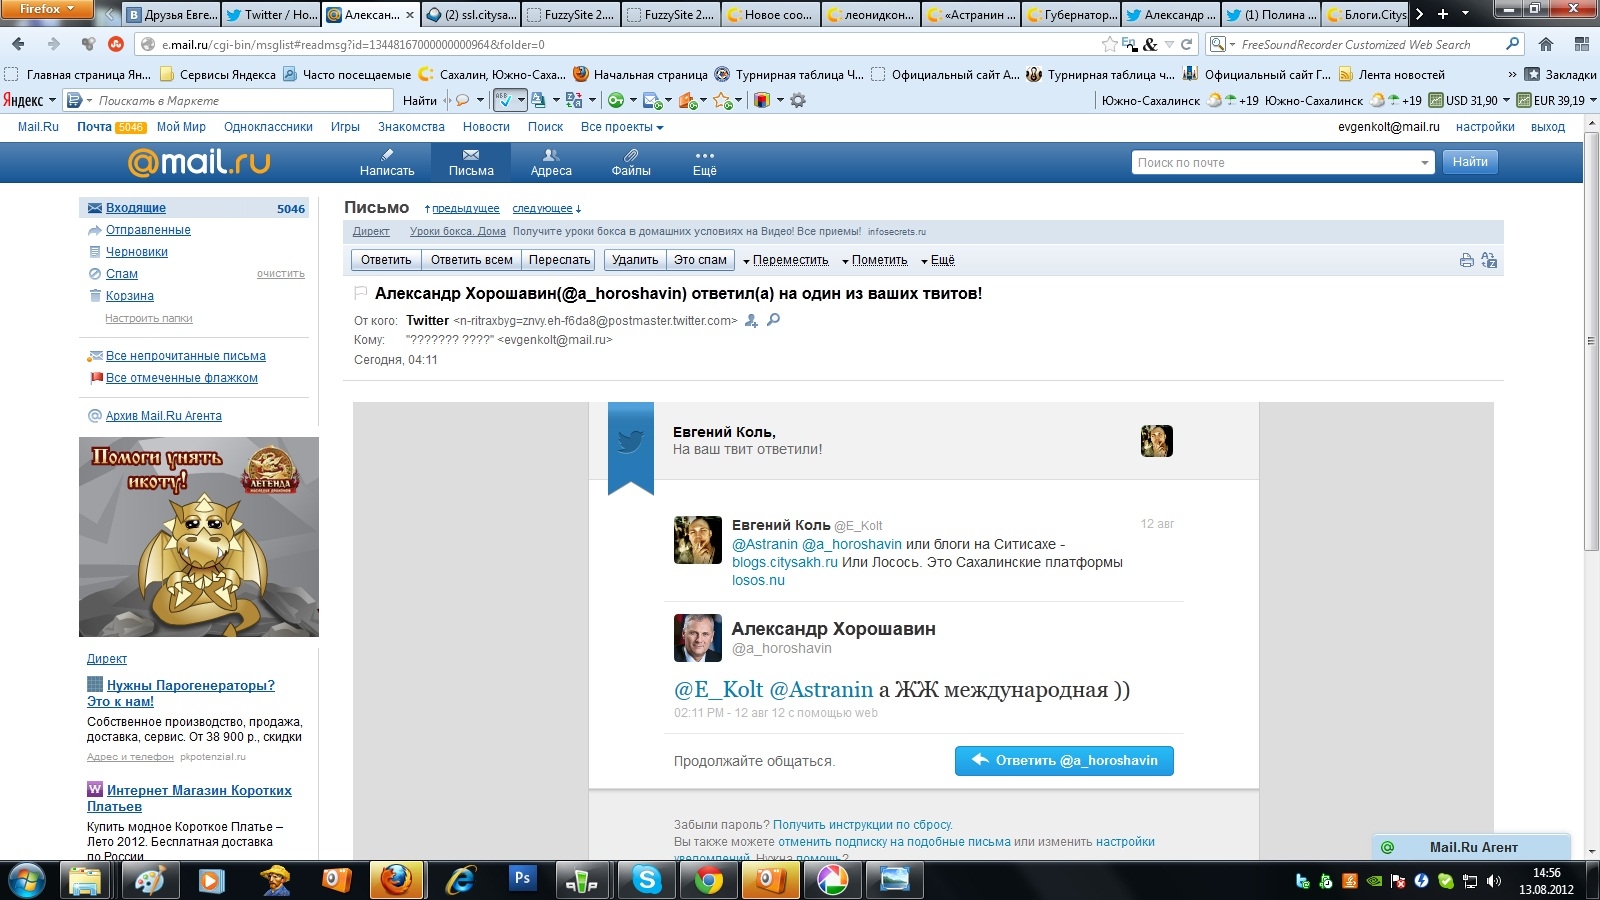
Task: Open a new browser tab with plus
Action: click(1443, 14)
